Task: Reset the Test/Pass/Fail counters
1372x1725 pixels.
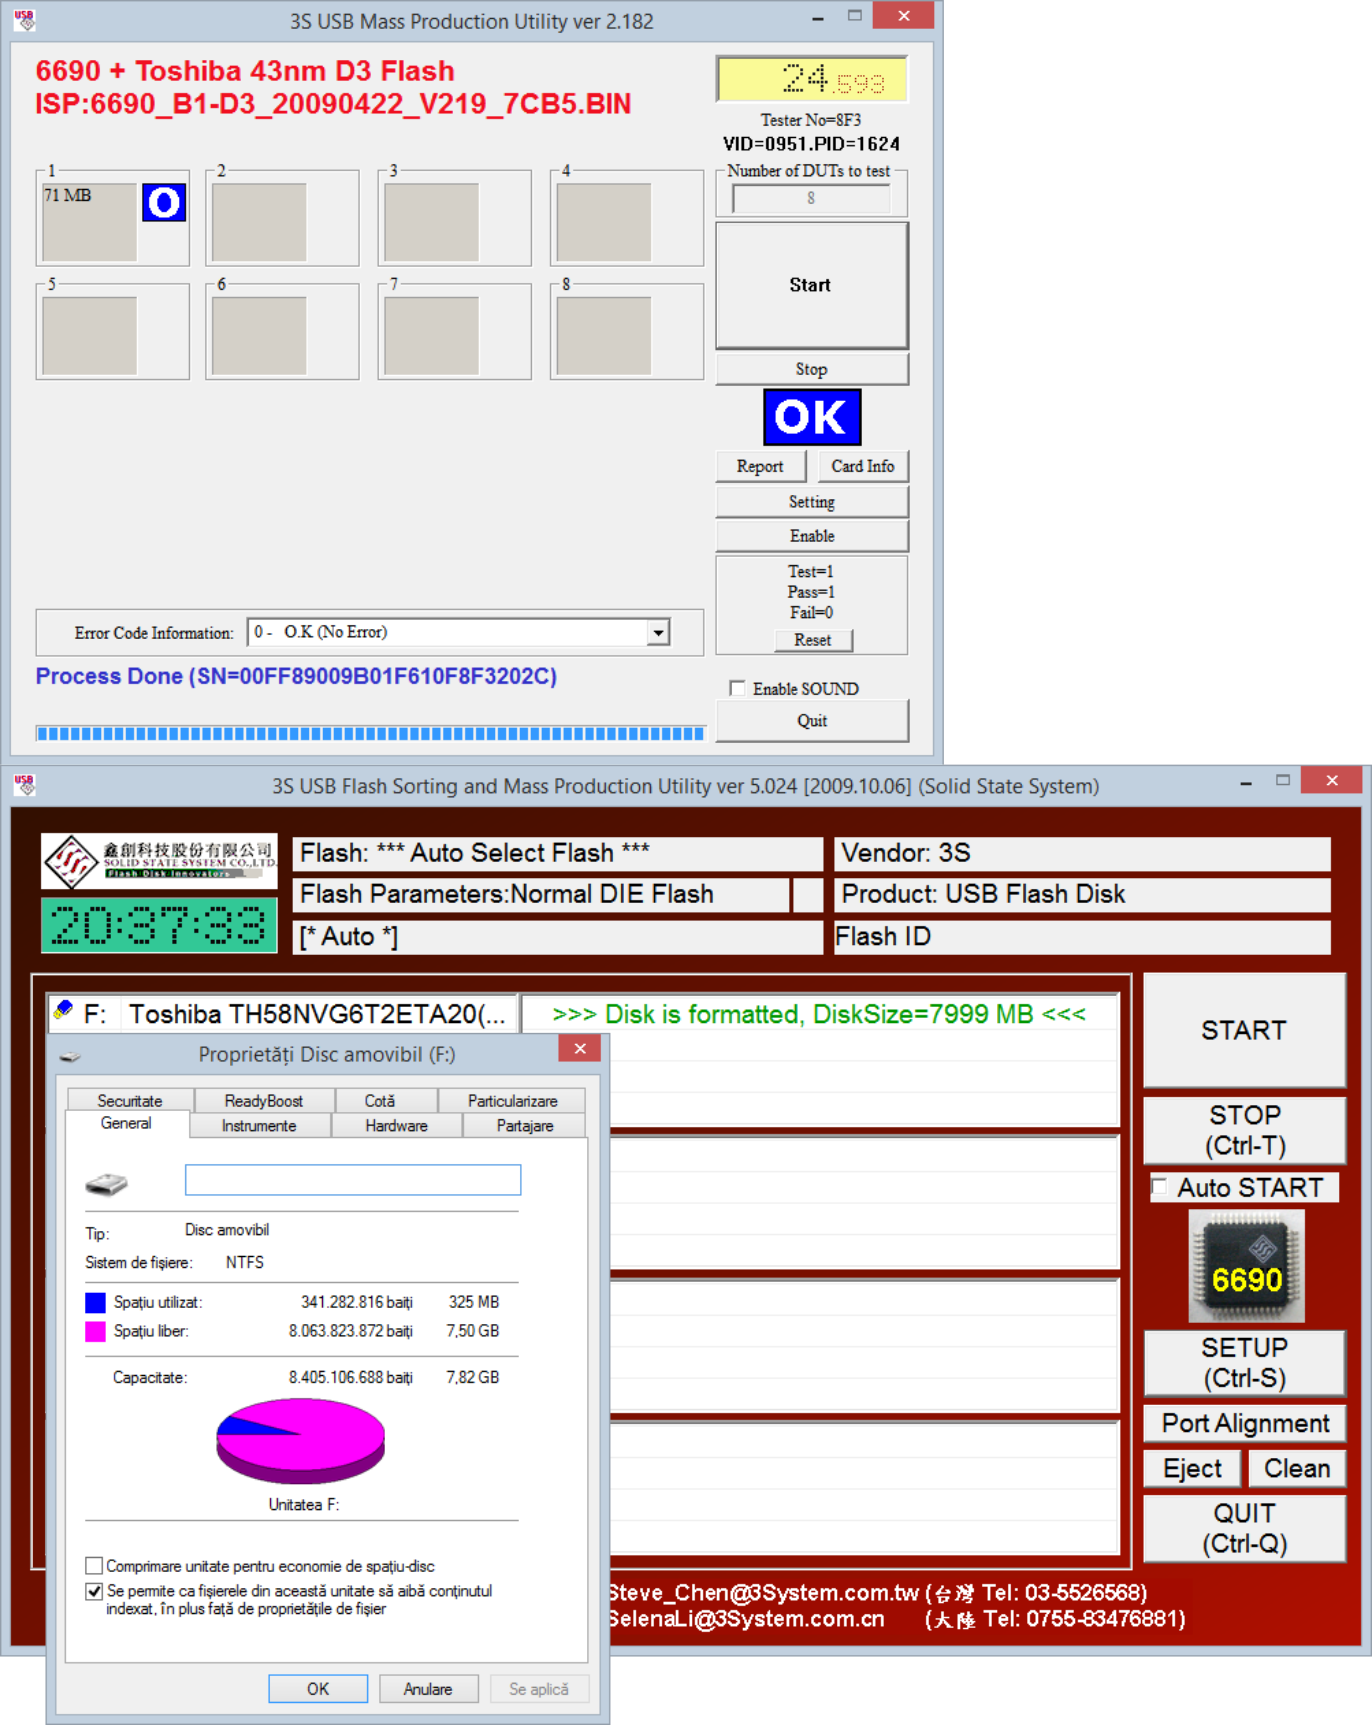Action: 812,640
